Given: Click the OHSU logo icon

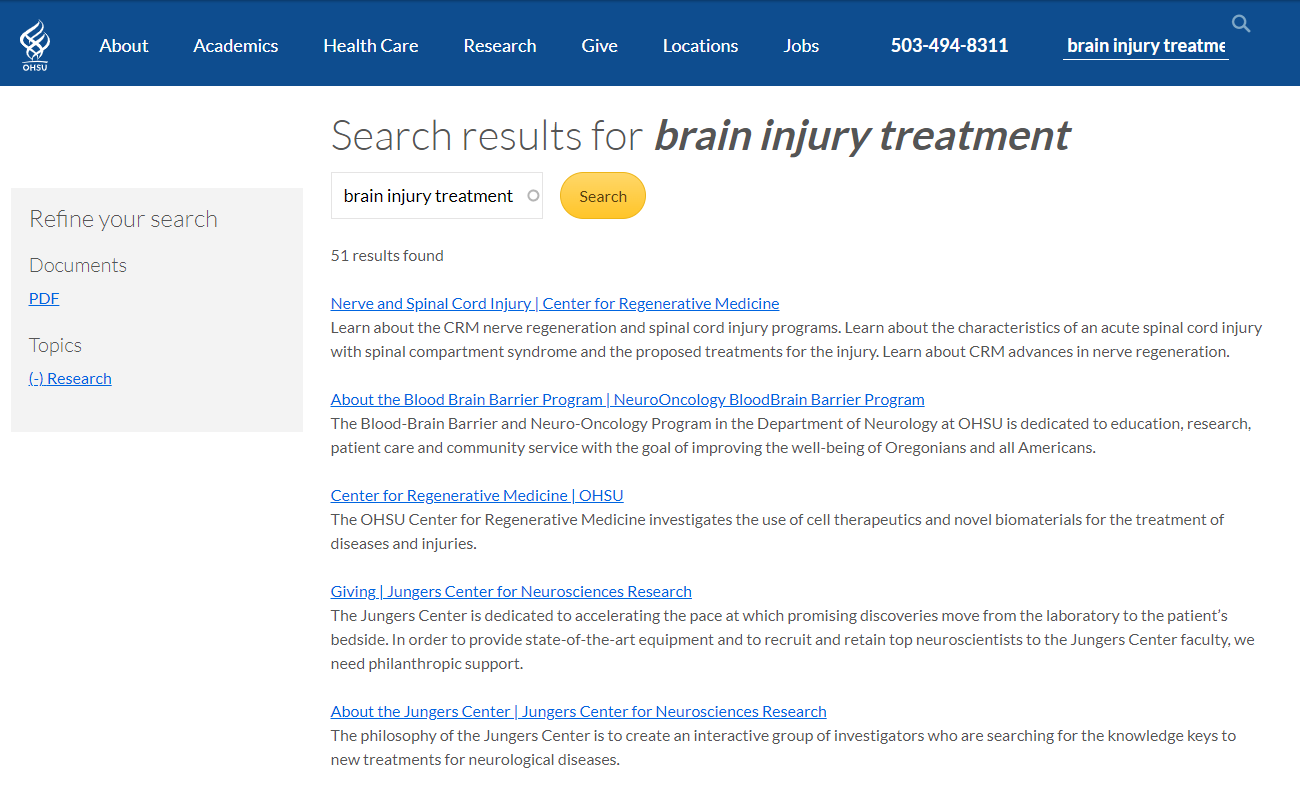Looking at the screenshot, I should [x=35, y=46].
